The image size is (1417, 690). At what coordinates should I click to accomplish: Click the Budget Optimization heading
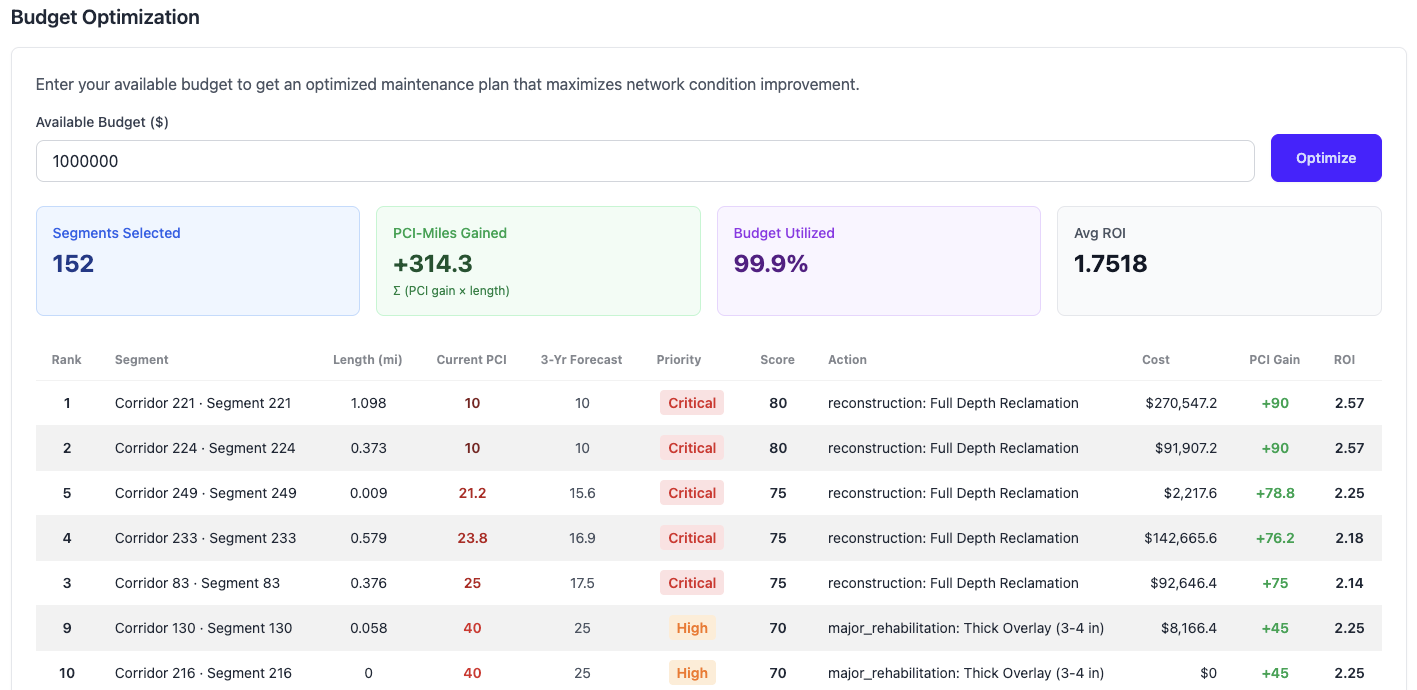point(105,17)
